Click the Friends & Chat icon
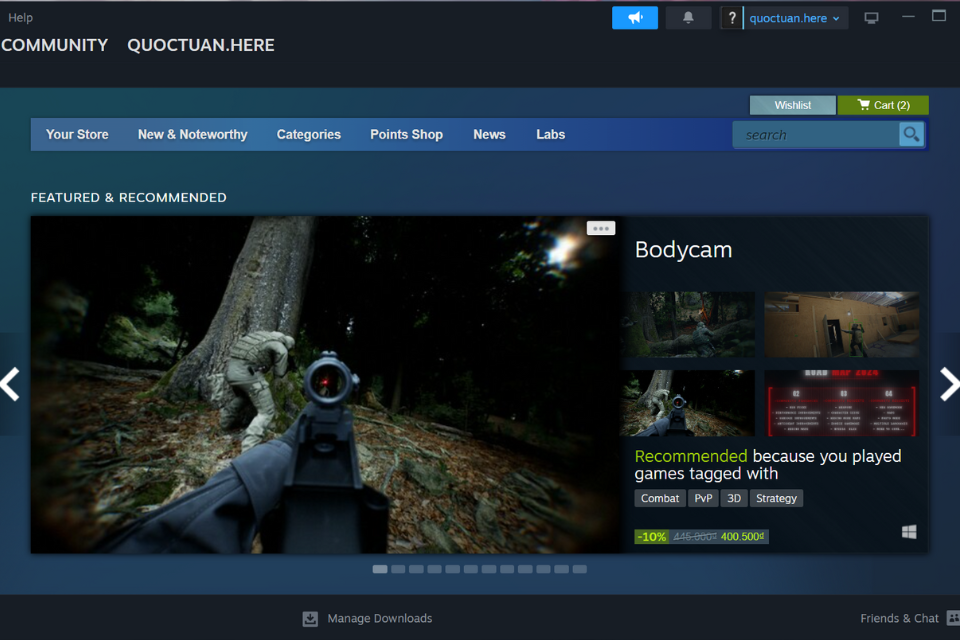 click(x=953, y=618)
